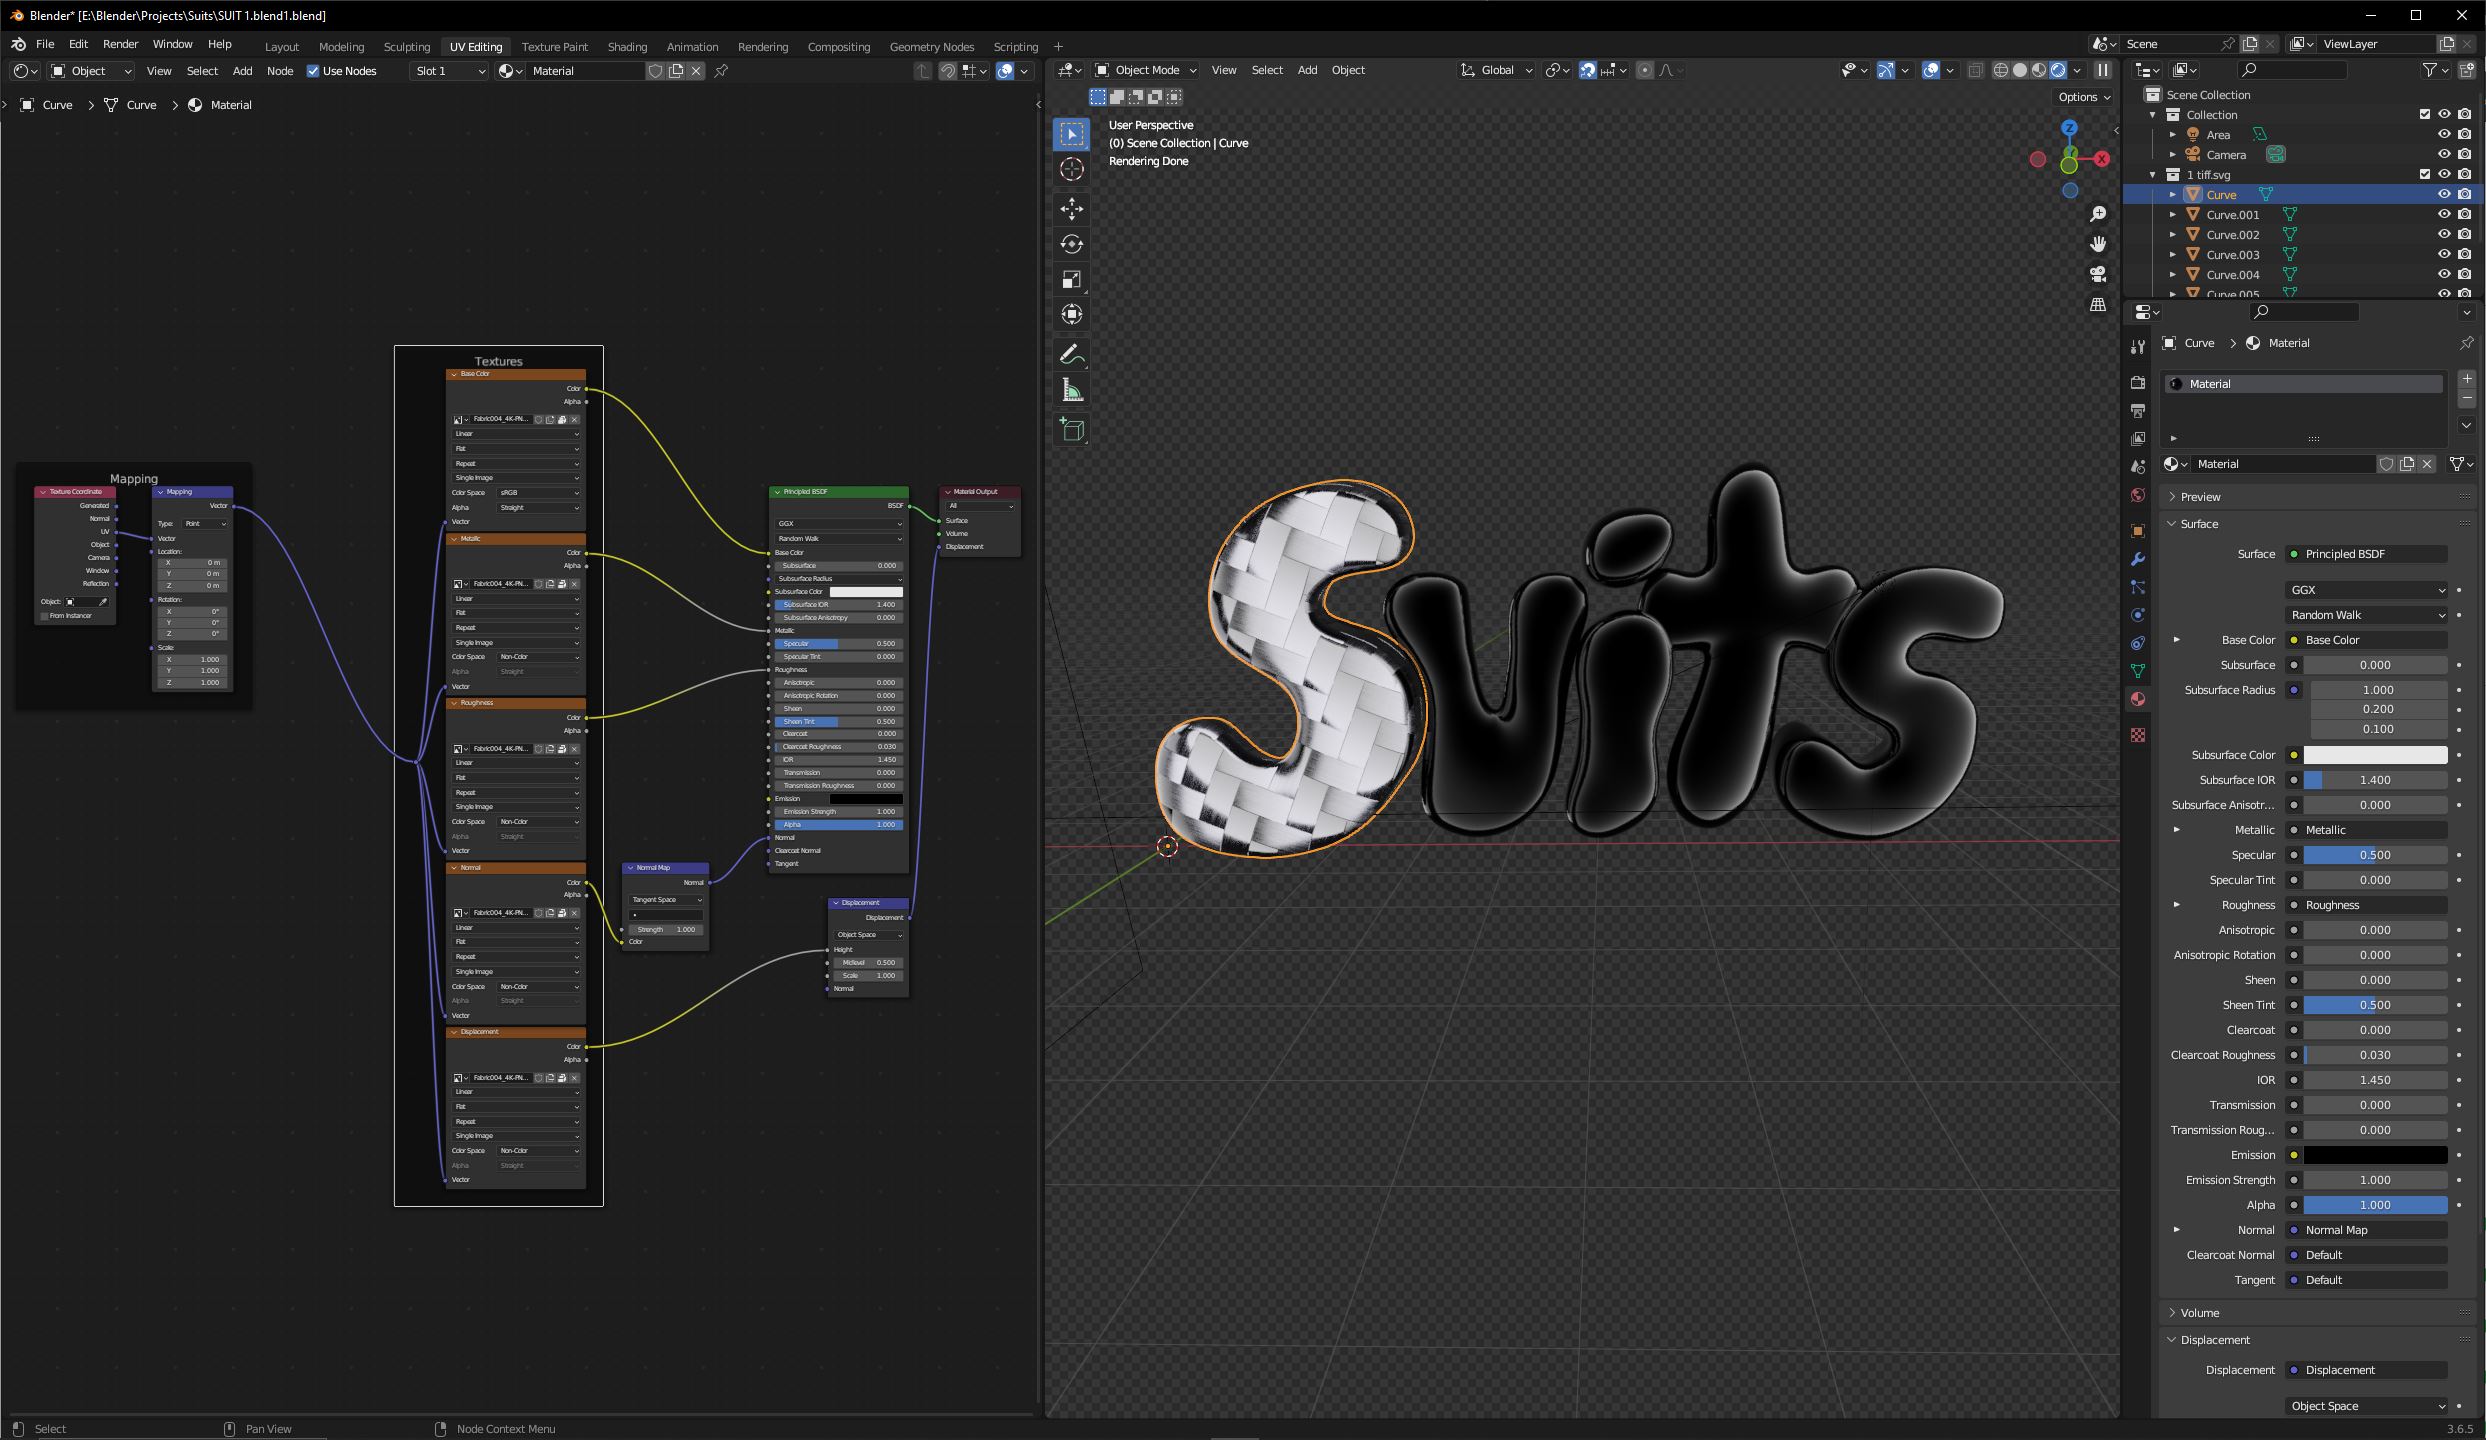2486x1440 pixels.
Task: Switch to solid viewport shading
Action: coord(2020,70)
